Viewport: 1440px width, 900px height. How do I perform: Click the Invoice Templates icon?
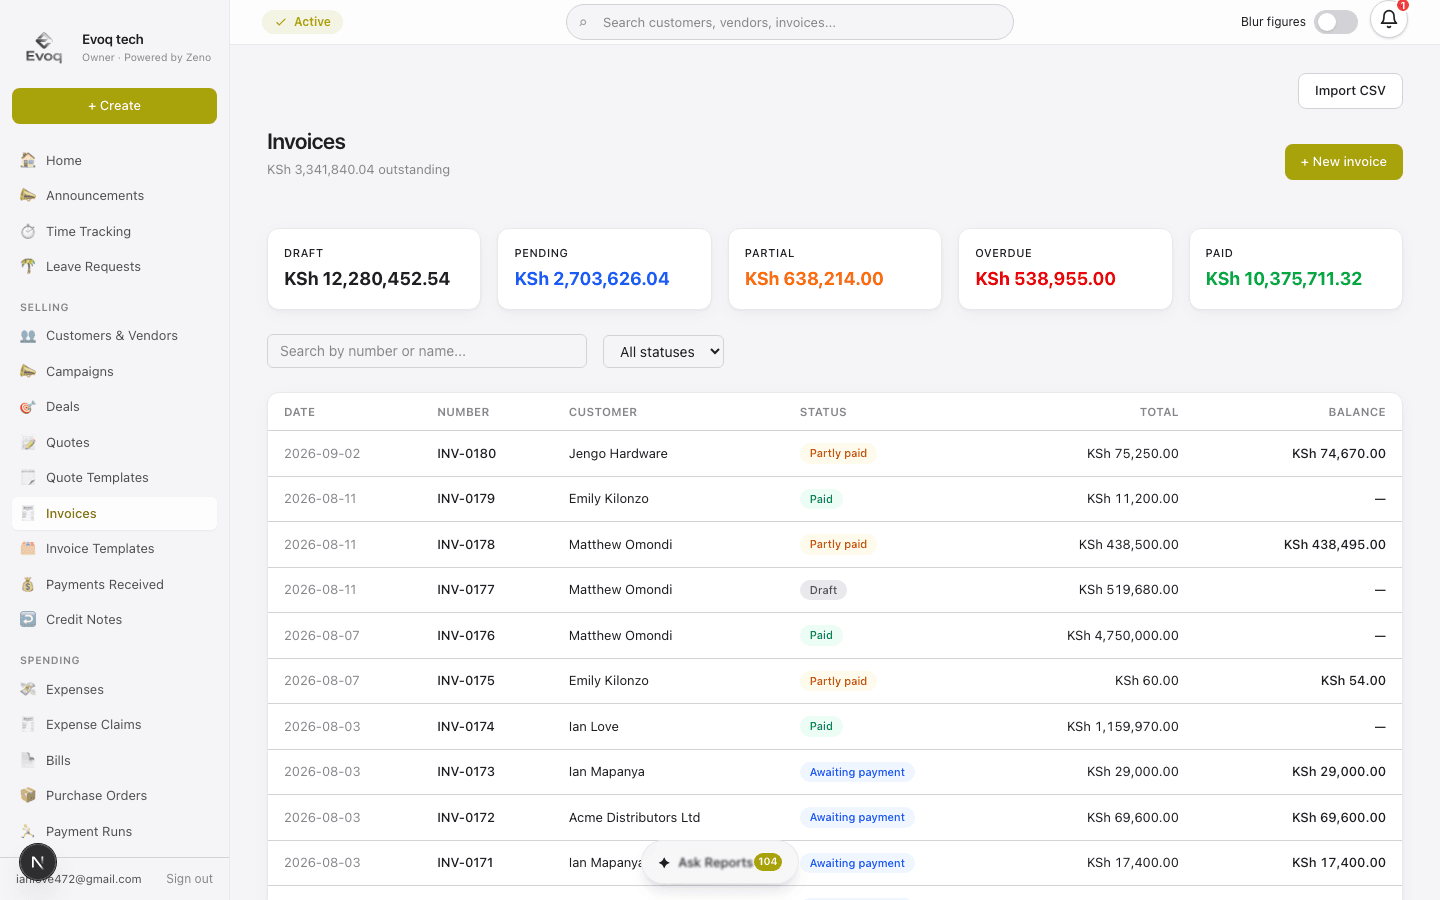click(28, 549)
